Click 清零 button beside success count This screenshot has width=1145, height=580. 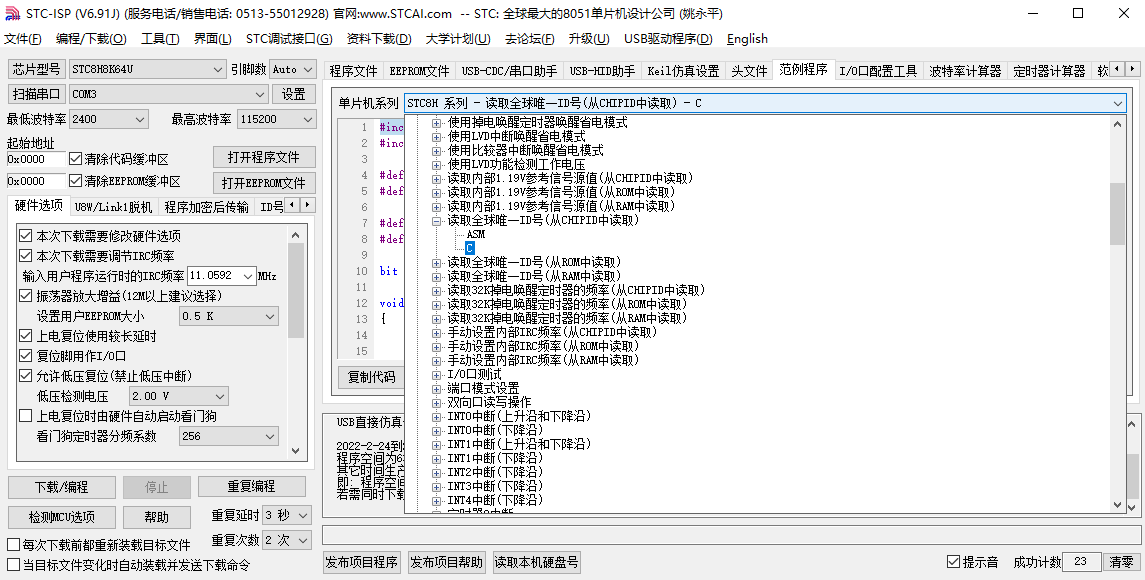click(1121, 562)
